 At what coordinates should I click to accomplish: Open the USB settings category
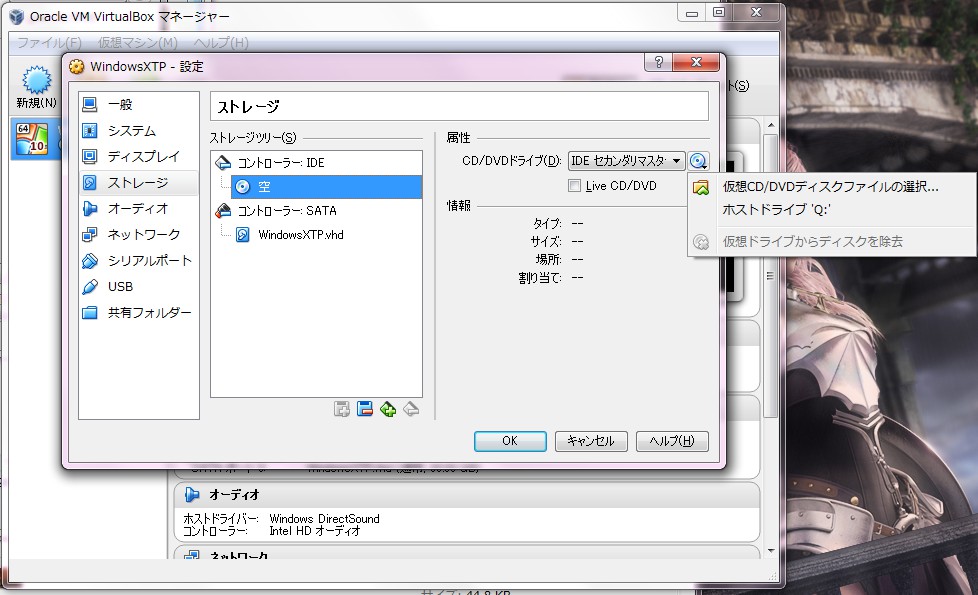[x=138, y=286]
